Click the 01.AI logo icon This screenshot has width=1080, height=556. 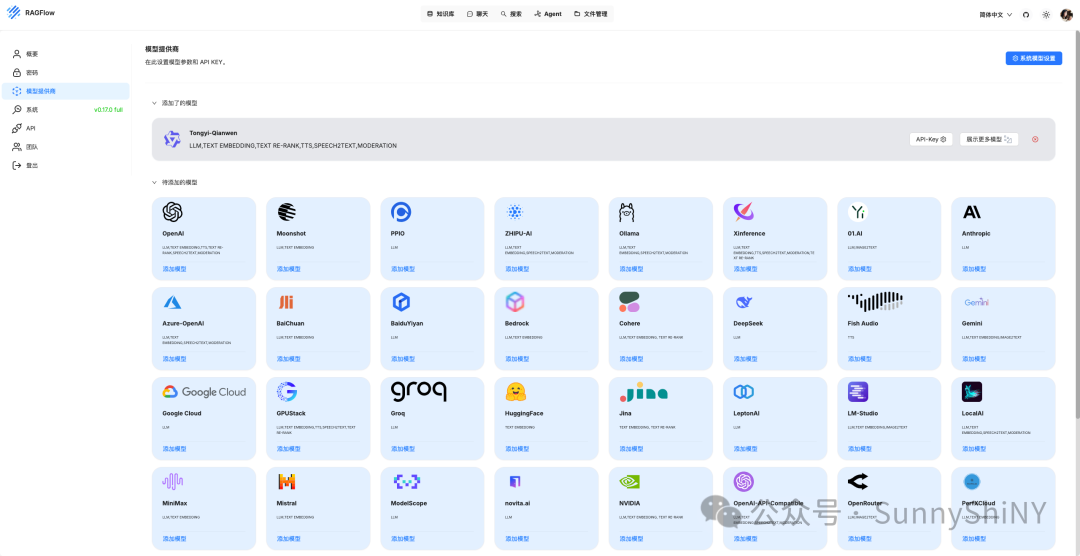858,212
